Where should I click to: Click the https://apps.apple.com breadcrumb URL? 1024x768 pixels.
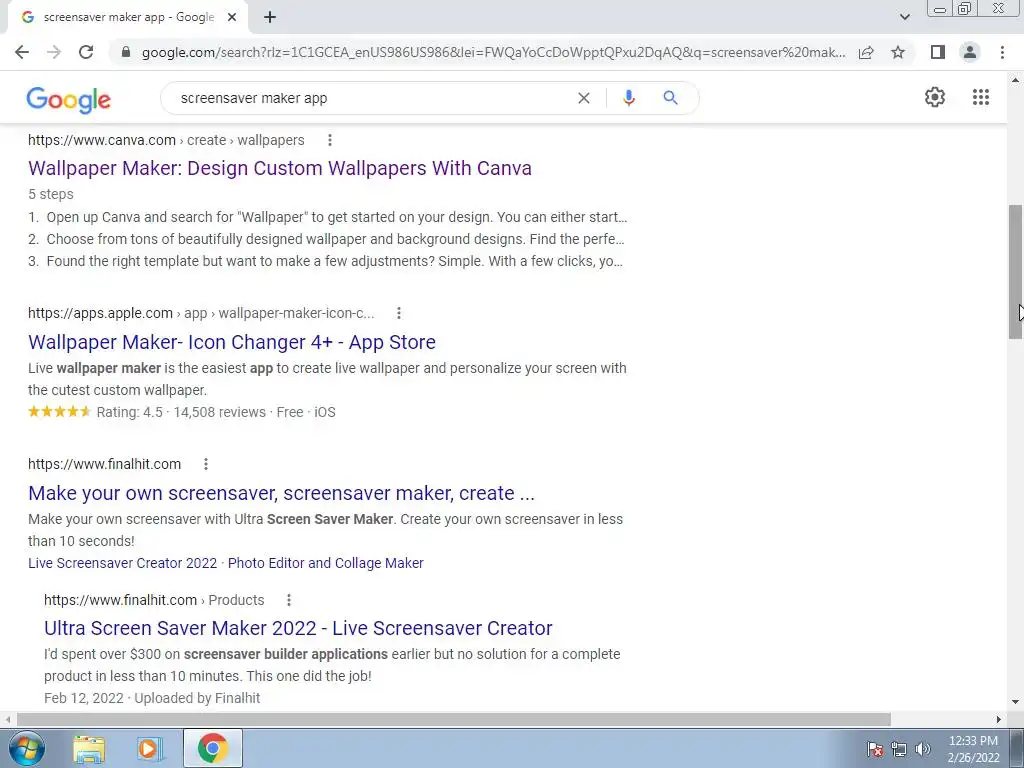tap(101, 313)
